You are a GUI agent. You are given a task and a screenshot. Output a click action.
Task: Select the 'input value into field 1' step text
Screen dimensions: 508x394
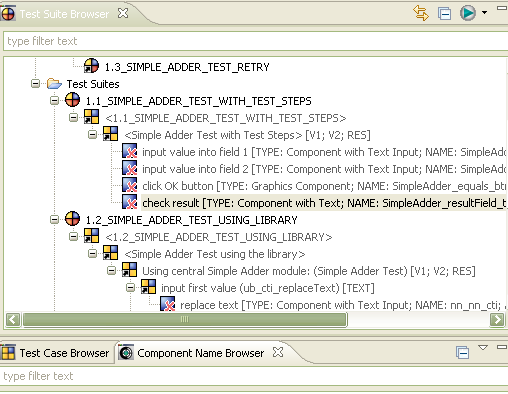pyautogui.click(x=195, y=152)
